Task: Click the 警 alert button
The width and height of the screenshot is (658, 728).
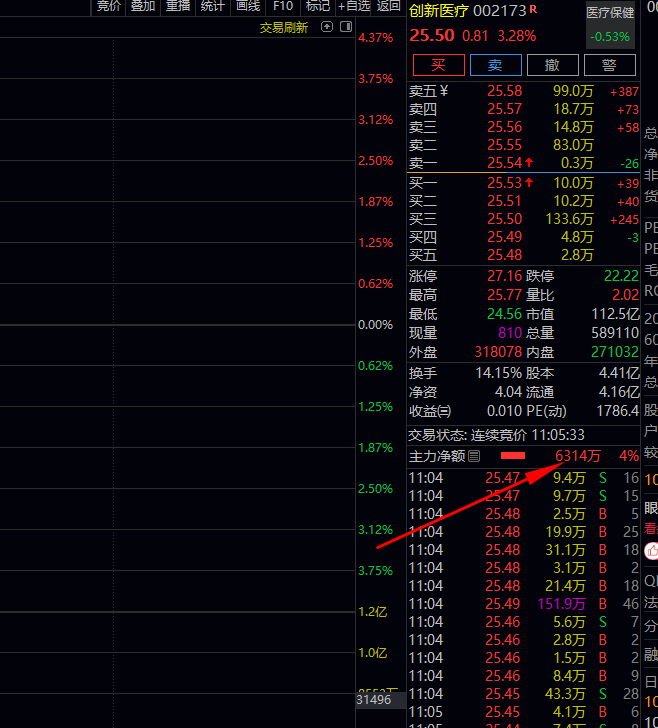Action: coord(609,65)
